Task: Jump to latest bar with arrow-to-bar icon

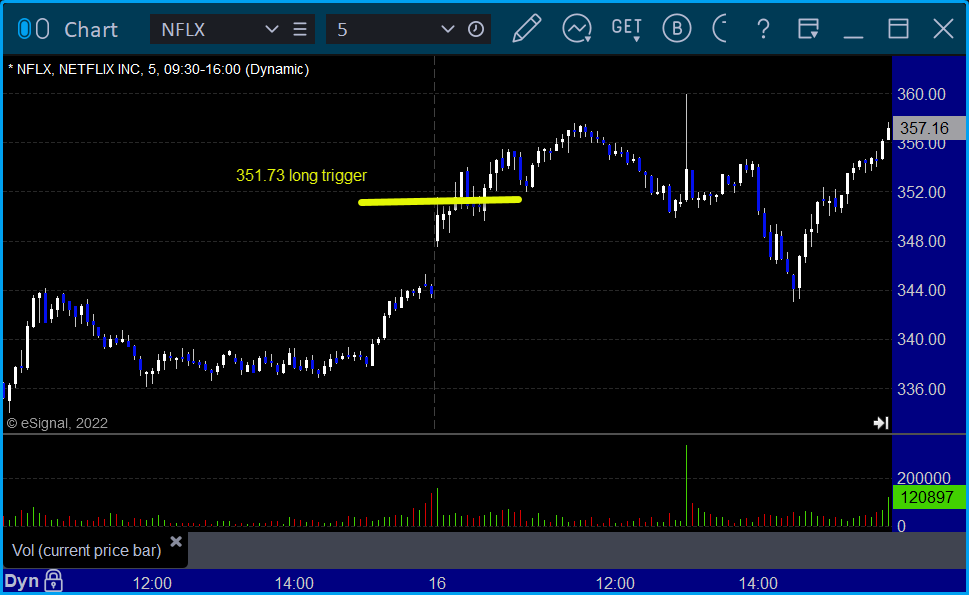Action: [881, 423]
